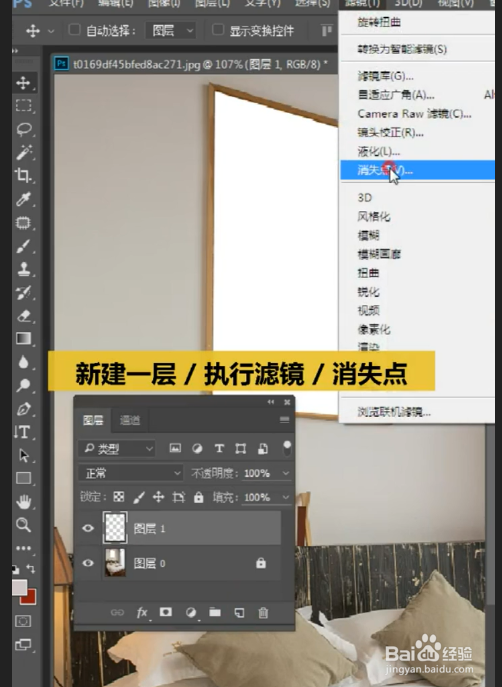Image resolution: width=502 pixels, height=687 pixels.
Task: Select the Rectangle shape tool
Action: (23, 478)
